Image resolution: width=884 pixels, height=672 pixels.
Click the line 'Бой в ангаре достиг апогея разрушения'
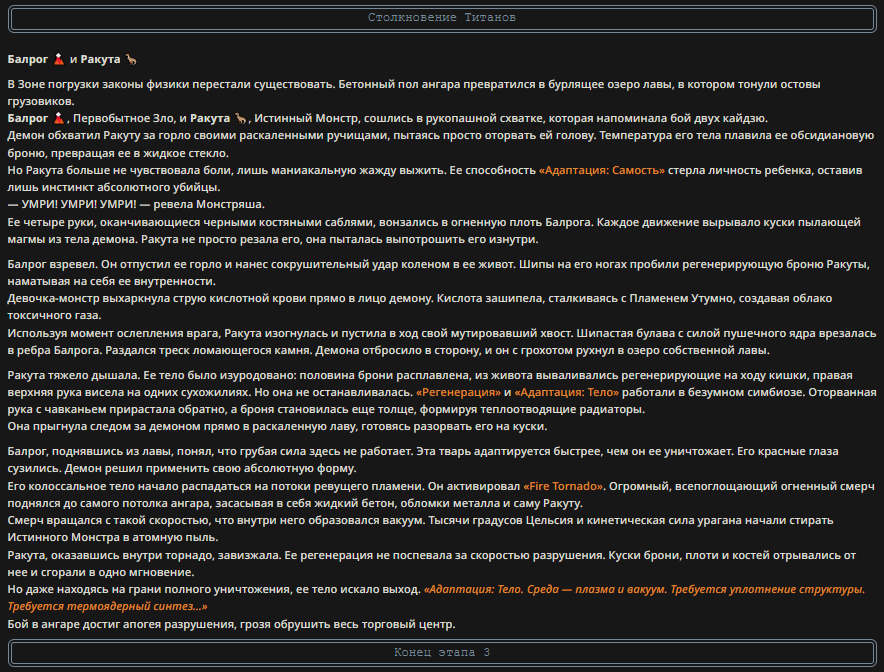[x=231, y=625]
